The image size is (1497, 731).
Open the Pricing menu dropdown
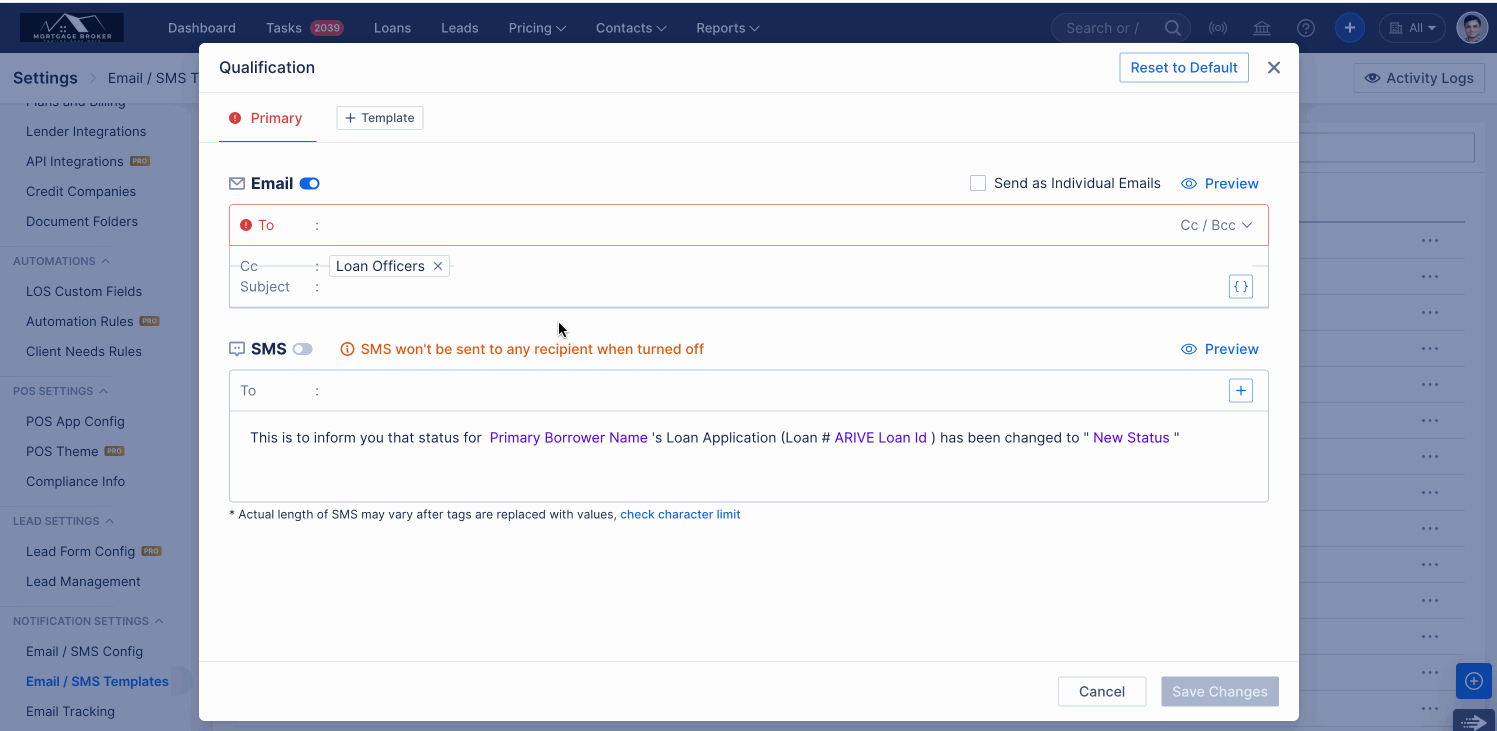tap(537, 28)
